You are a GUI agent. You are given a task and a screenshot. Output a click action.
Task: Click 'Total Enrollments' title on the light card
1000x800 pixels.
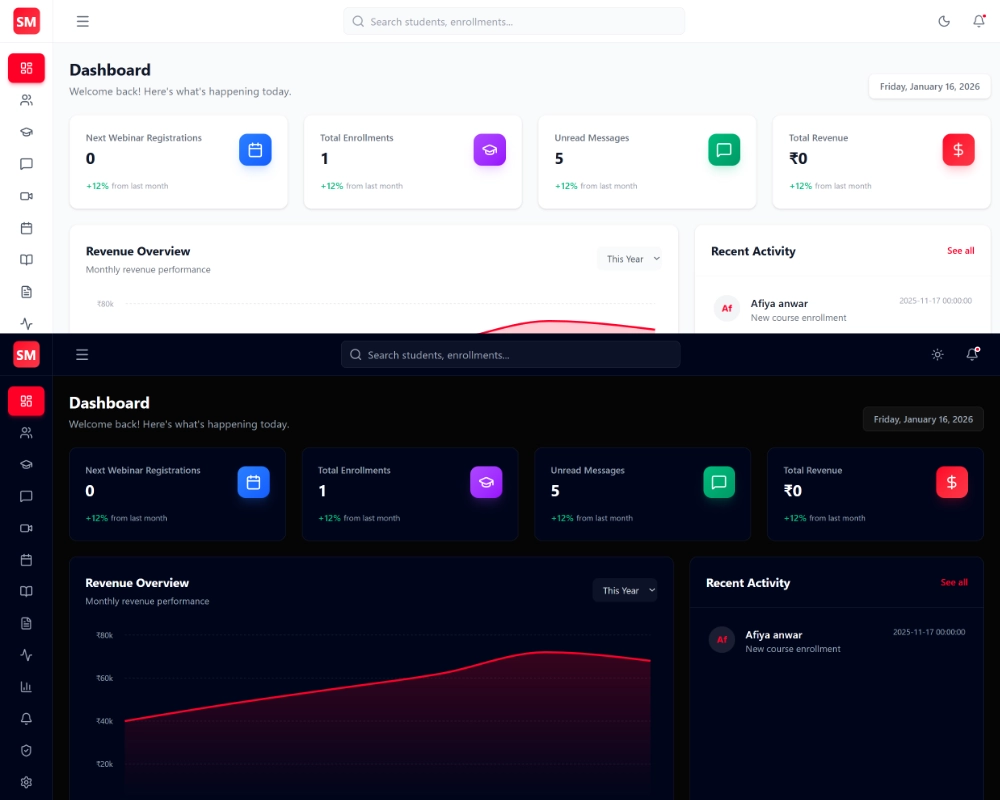tap(357, 138)
